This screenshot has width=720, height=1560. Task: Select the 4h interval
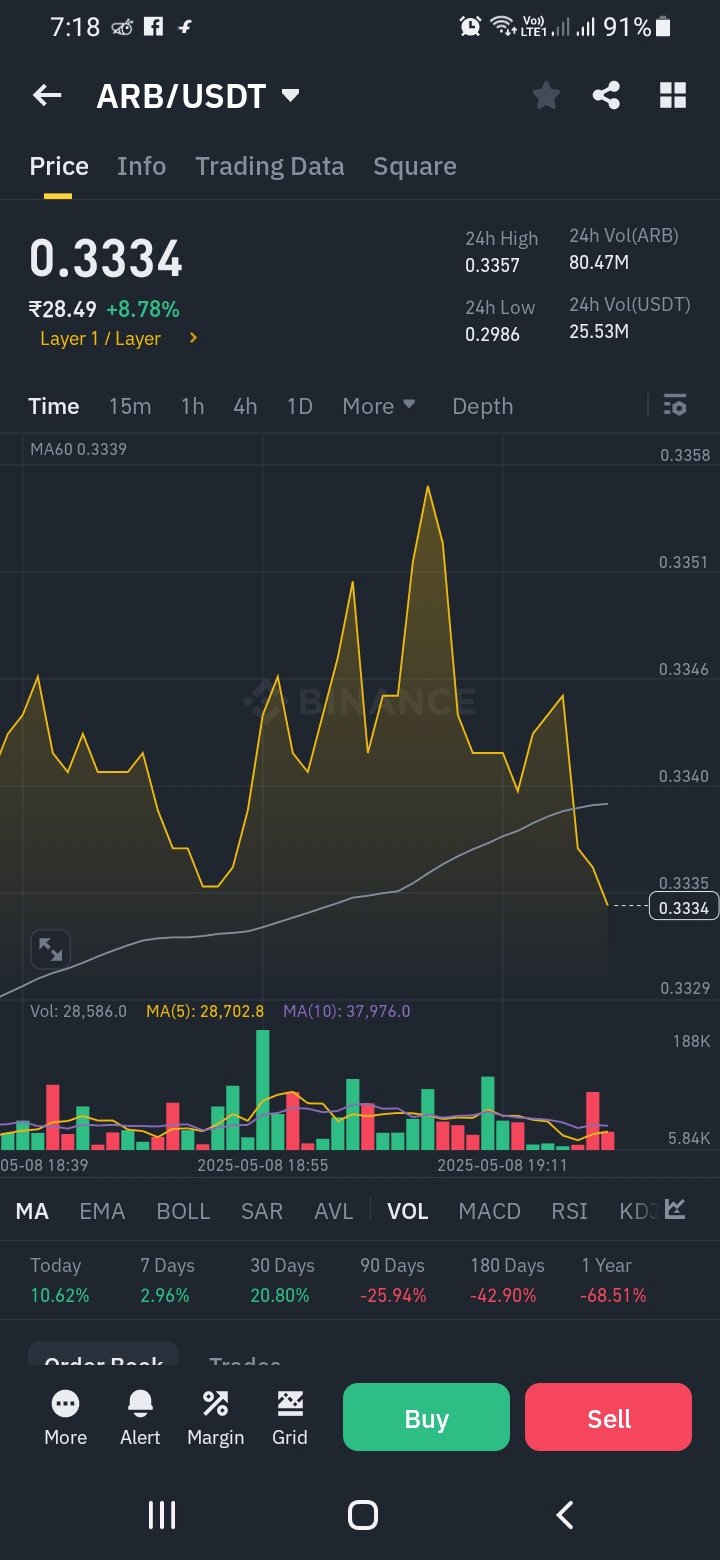(245, 406)
